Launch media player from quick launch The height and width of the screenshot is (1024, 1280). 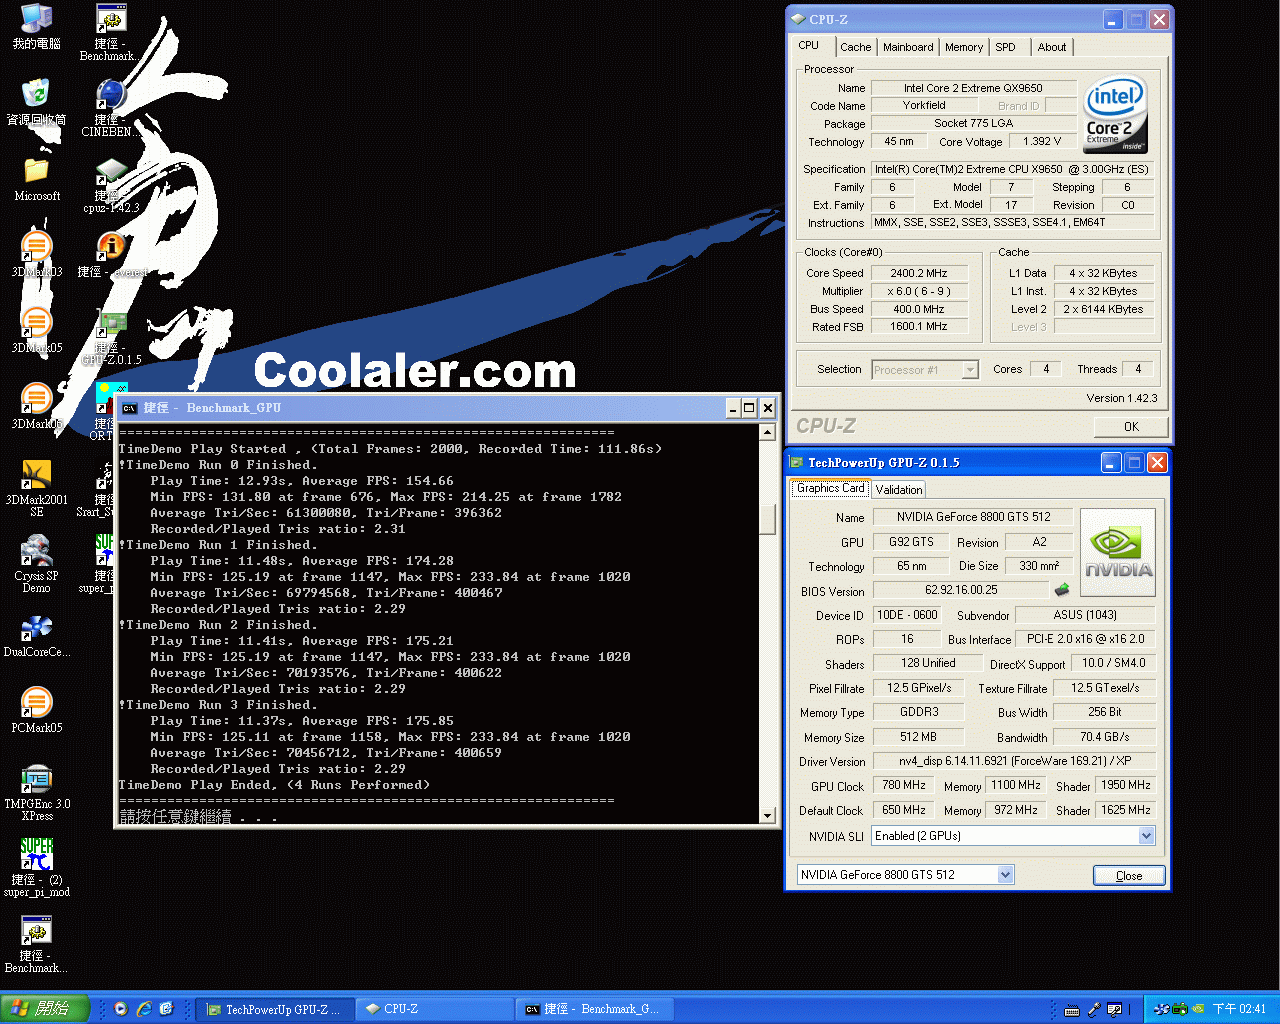tap(121, 1009)
